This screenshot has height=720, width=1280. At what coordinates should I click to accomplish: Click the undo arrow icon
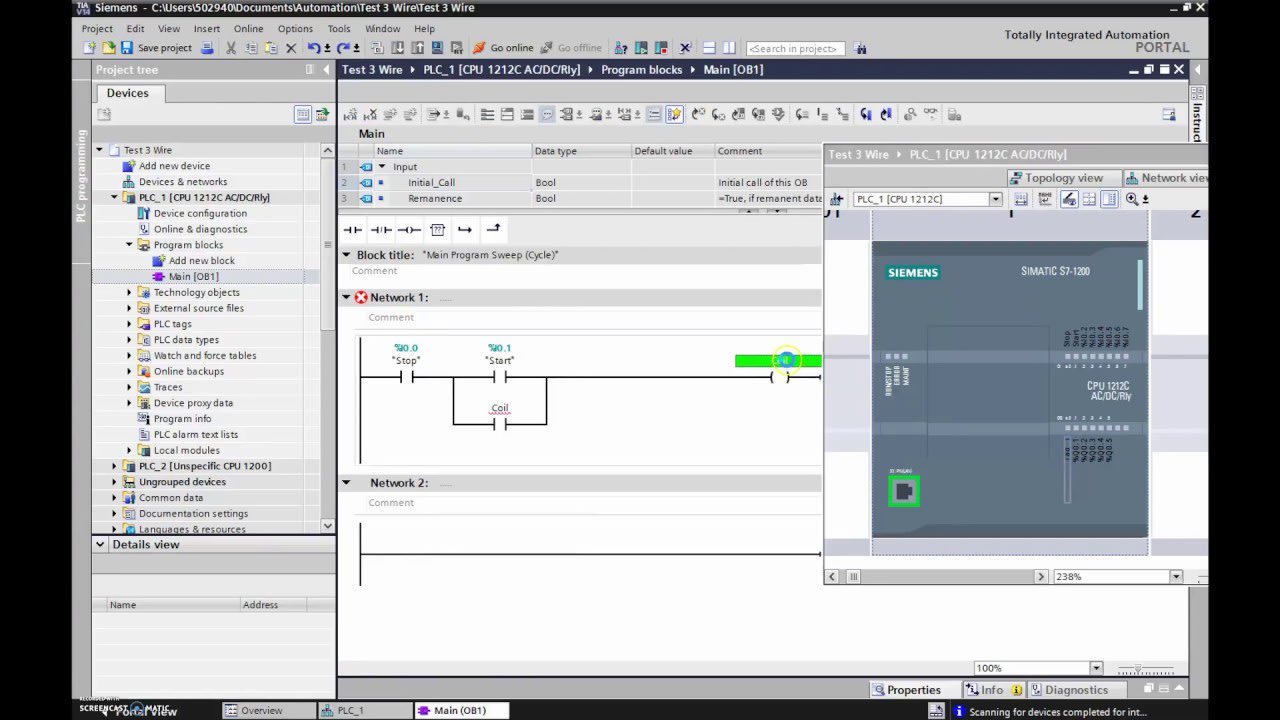tap(314, 48)
